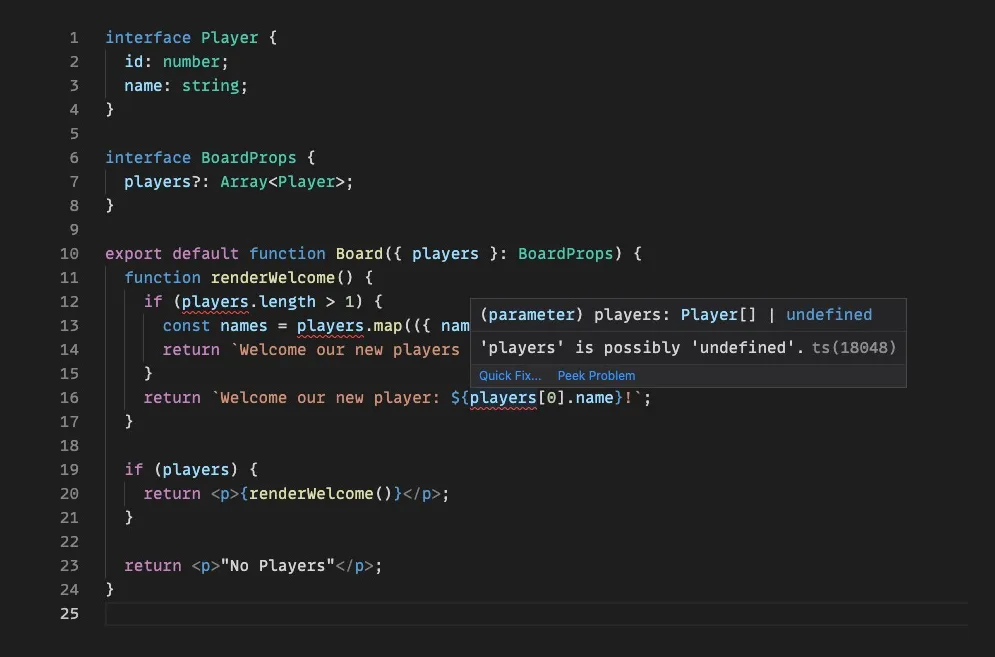This screenshot has width=995, height=657.
Task: Select line number 7 in the gutter
Action: point(74,182)
